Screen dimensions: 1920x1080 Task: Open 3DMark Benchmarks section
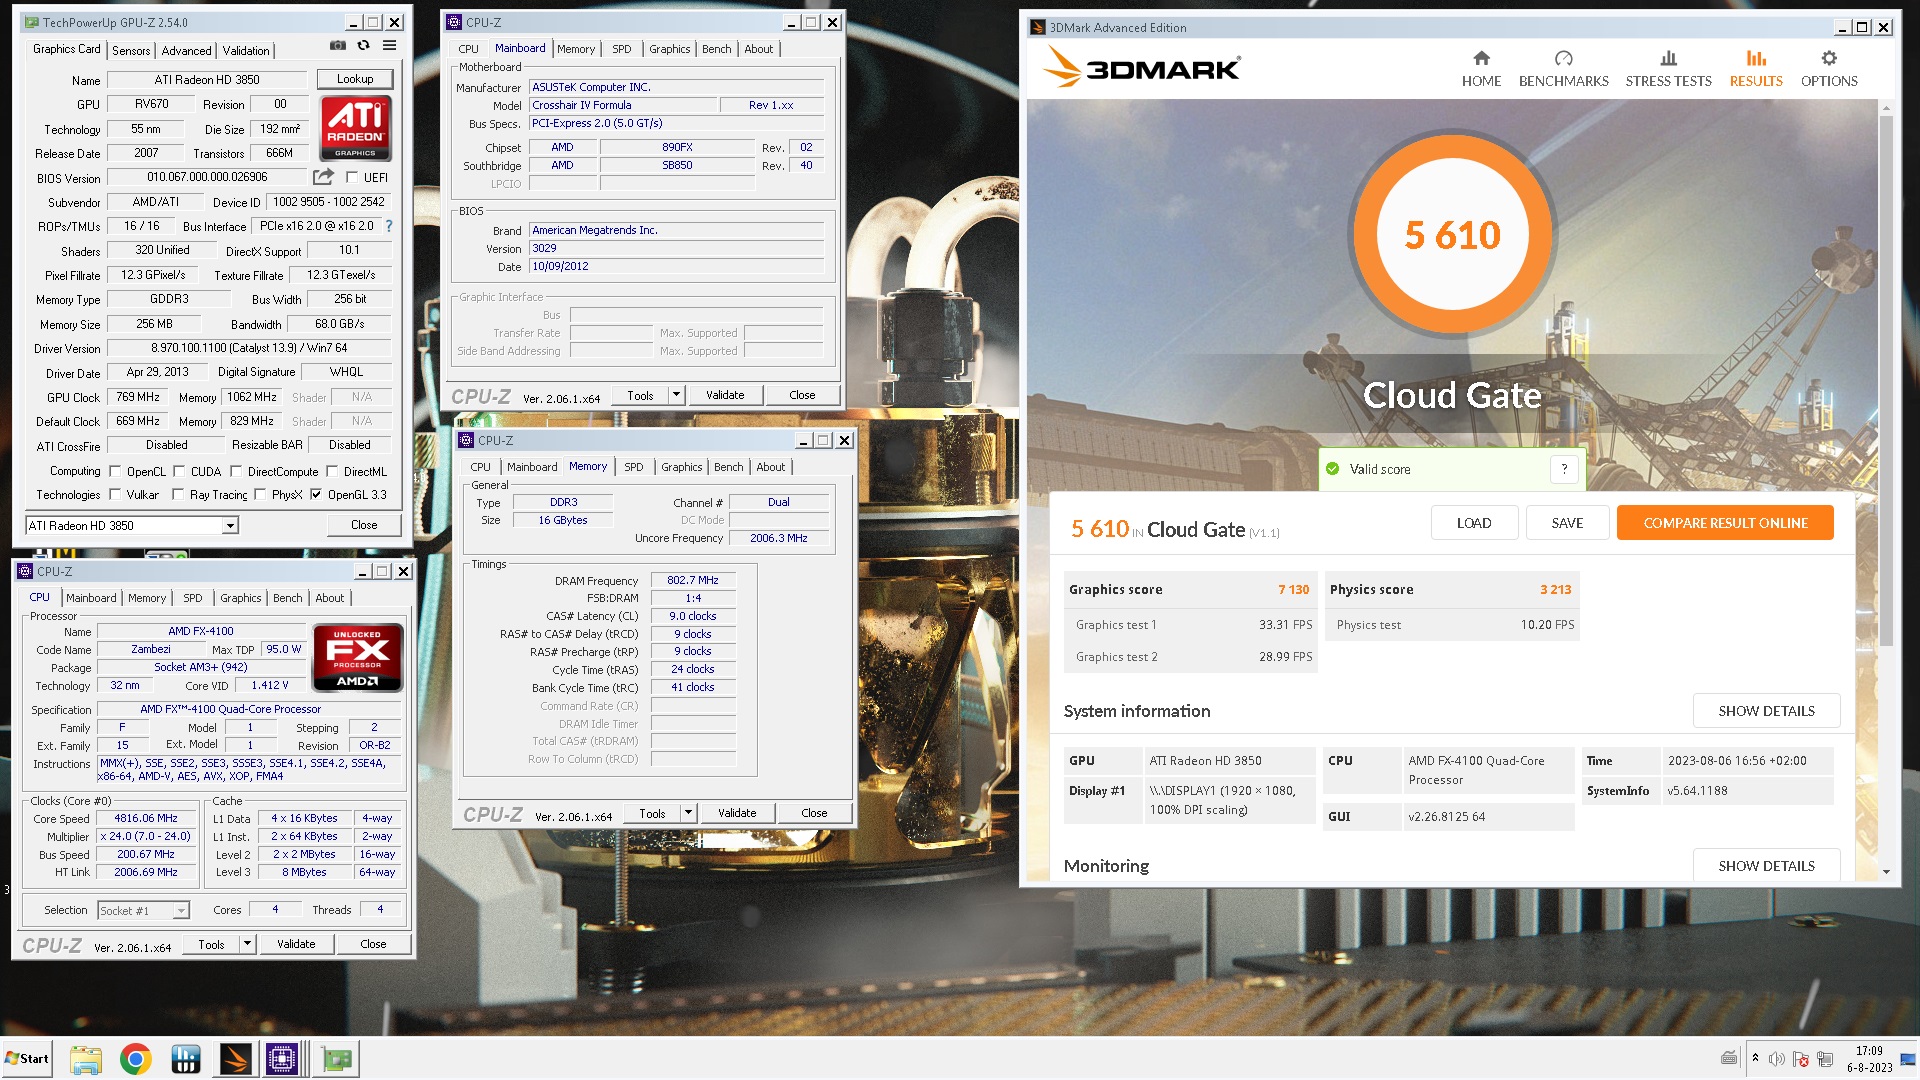tap(1563, 69)
